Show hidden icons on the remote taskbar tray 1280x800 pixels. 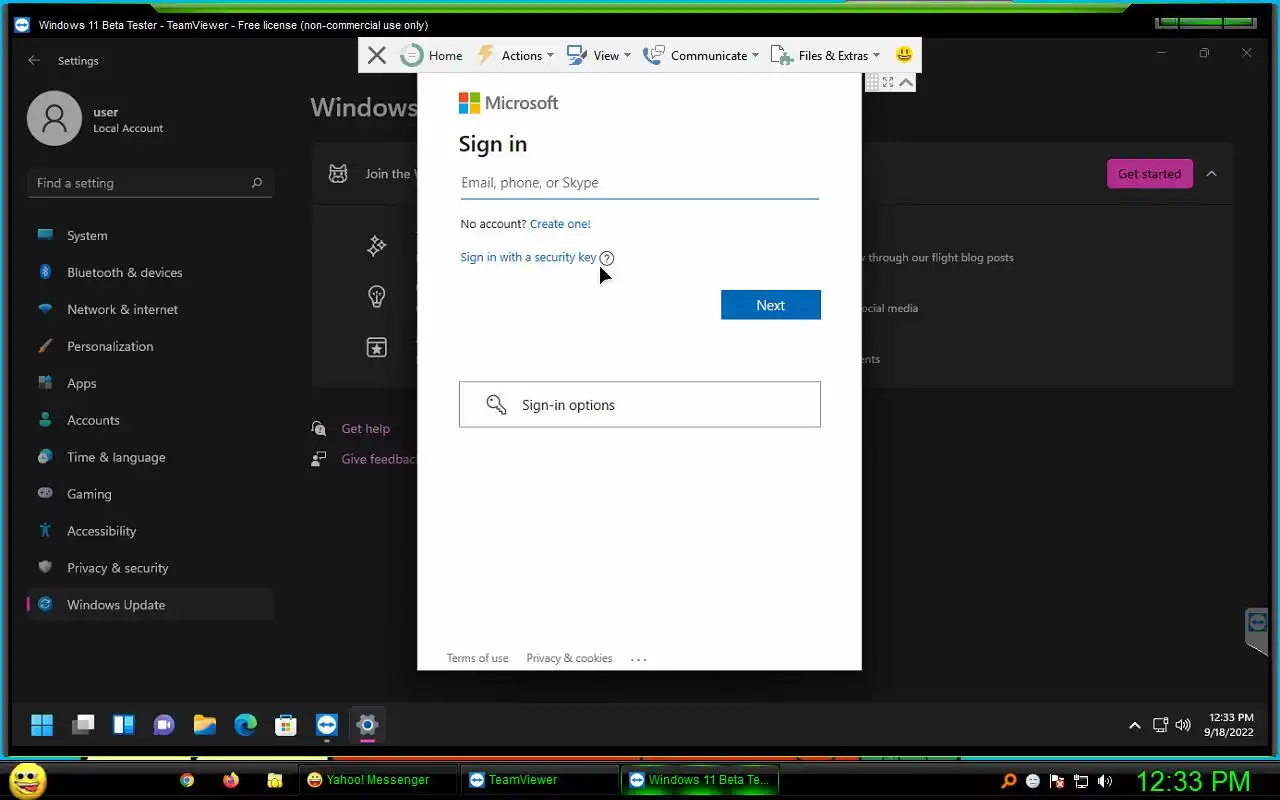pos(1135,725)
